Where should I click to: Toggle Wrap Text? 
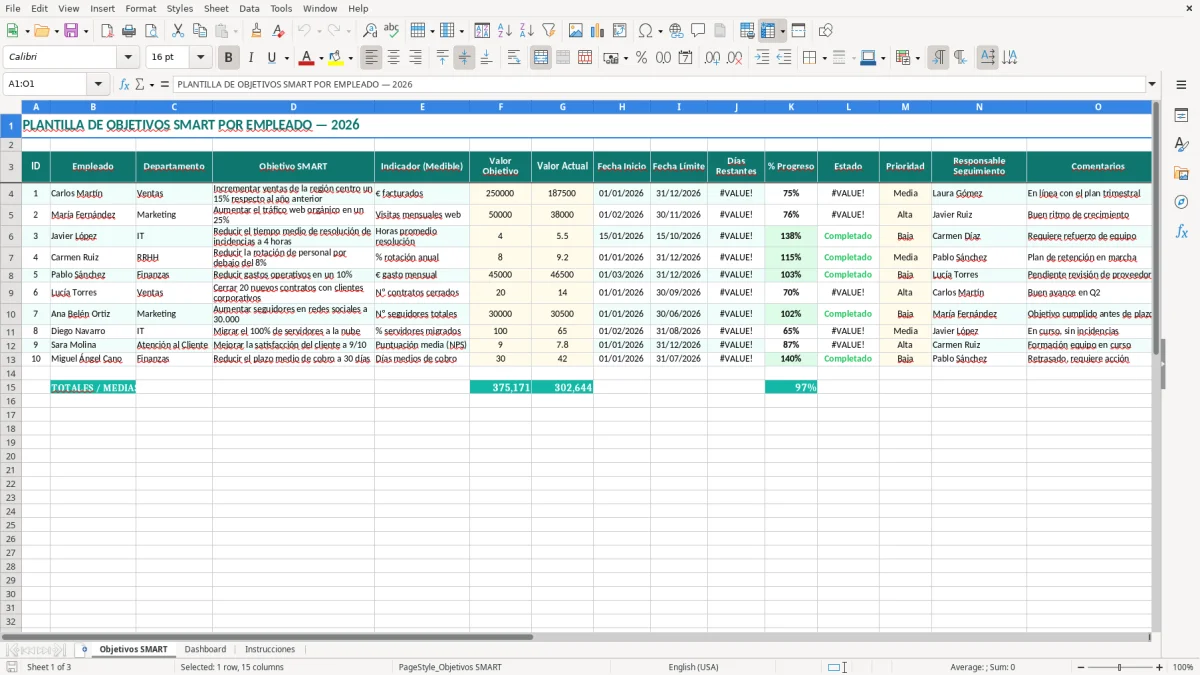point(513,58)
